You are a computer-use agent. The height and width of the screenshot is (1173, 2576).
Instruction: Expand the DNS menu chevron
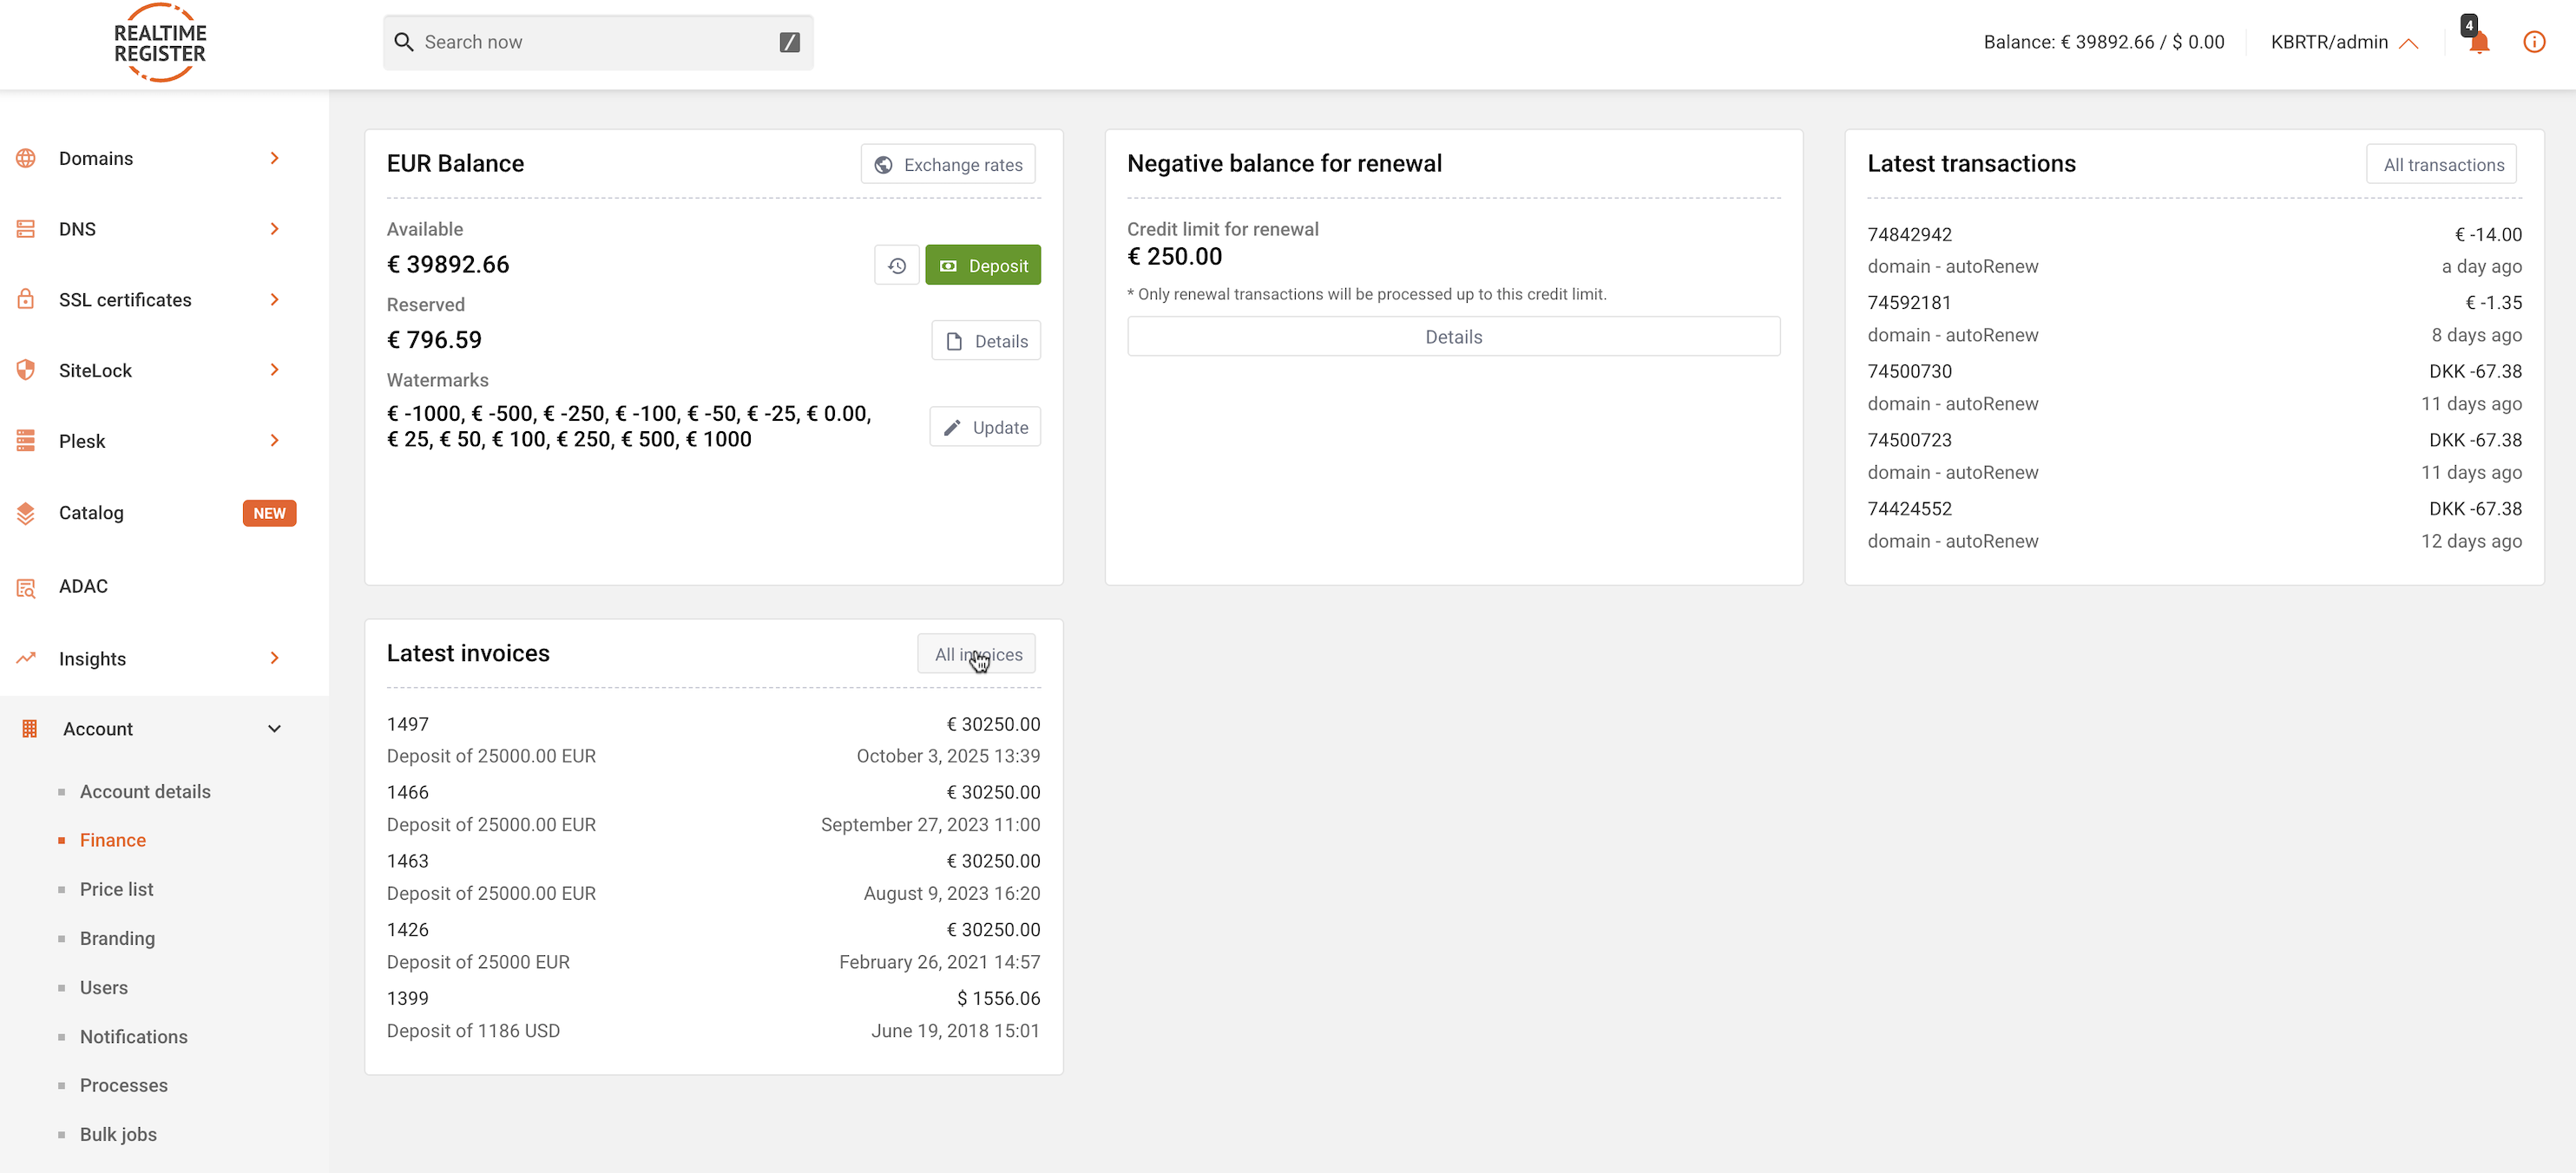pyautogui.click(x=274, y=229)
